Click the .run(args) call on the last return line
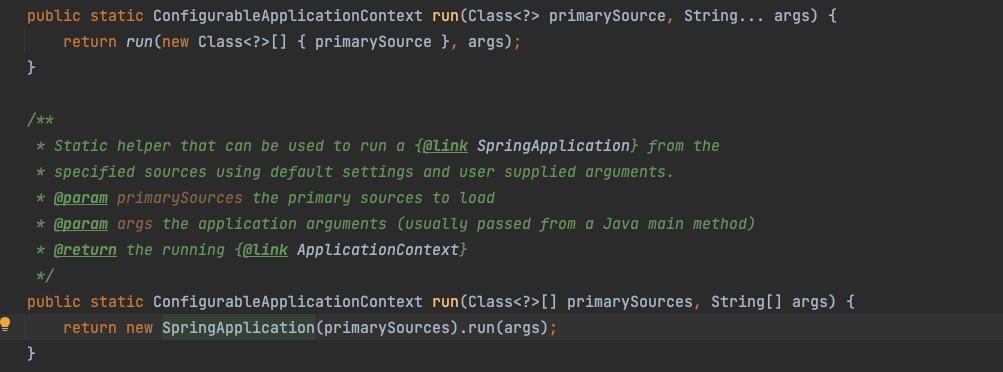This screenshot has height=372, width=1003. pos(505,327)
